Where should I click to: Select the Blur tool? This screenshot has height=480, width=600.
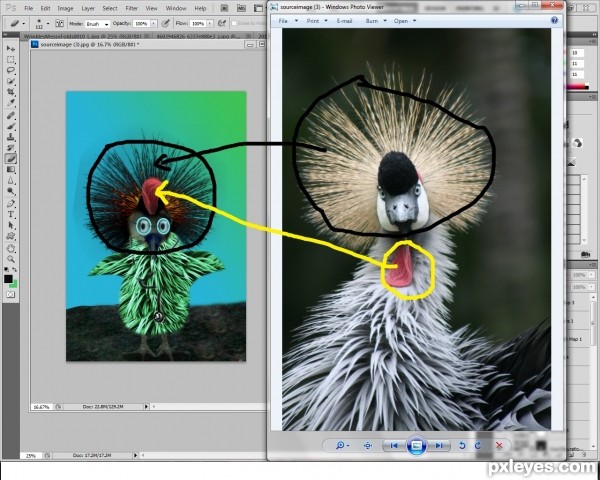(11, 180)
